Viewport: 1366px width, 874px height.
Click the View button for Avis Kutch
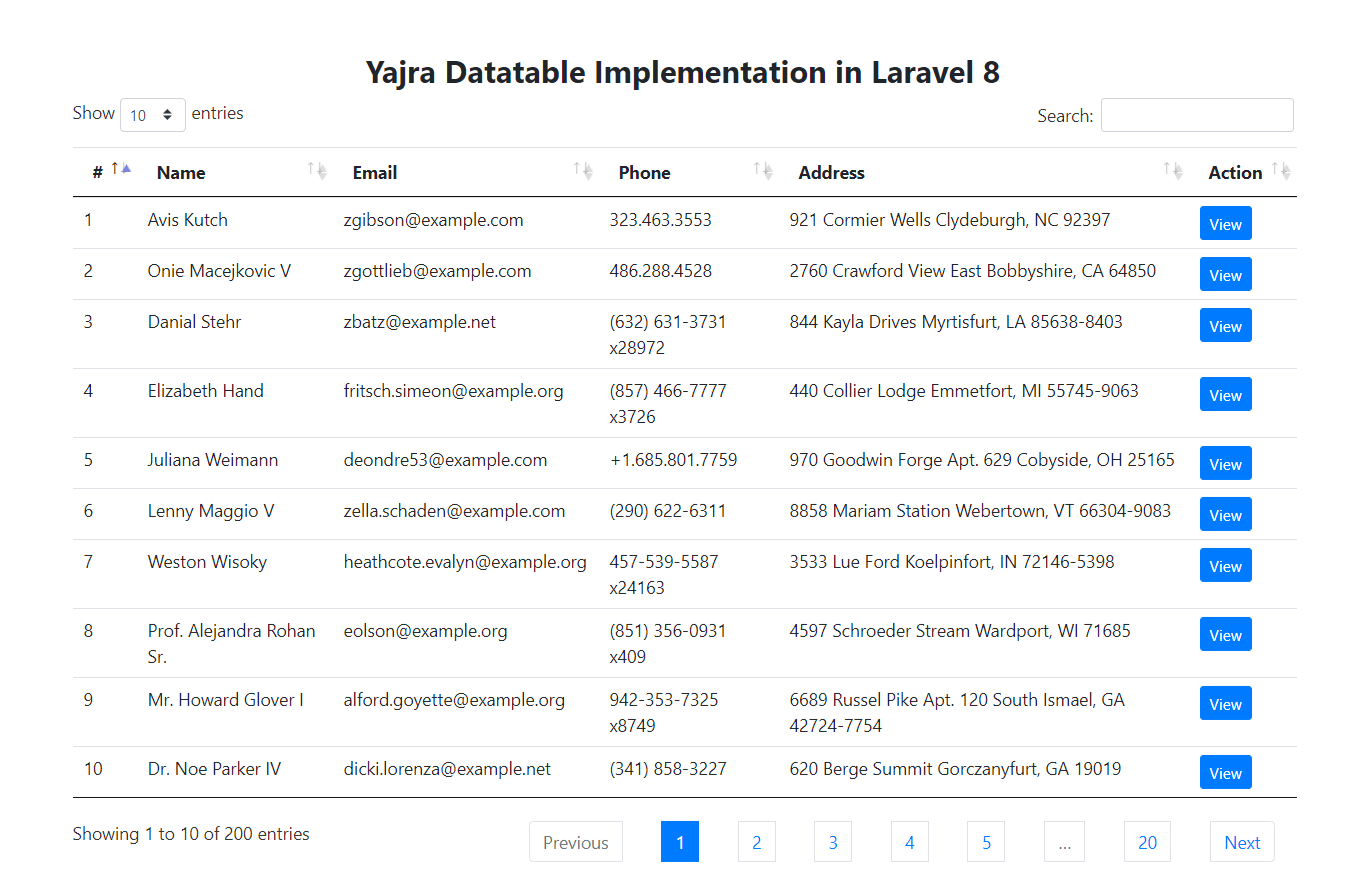[x=1225, y=223]
